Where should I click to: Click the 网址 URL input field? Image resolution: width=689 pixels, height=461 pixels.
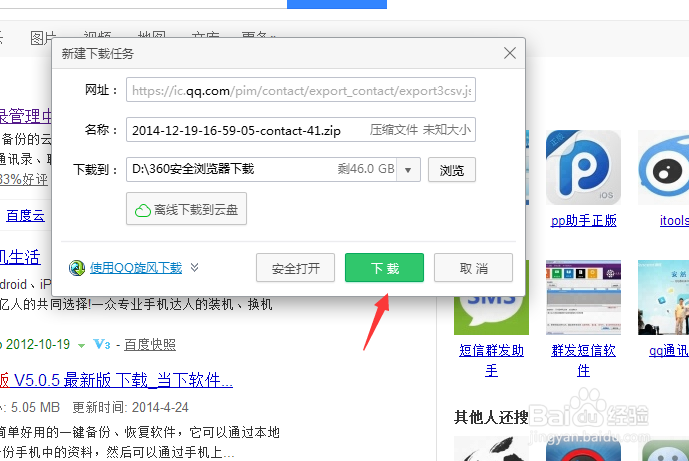(x=301, y=90)
